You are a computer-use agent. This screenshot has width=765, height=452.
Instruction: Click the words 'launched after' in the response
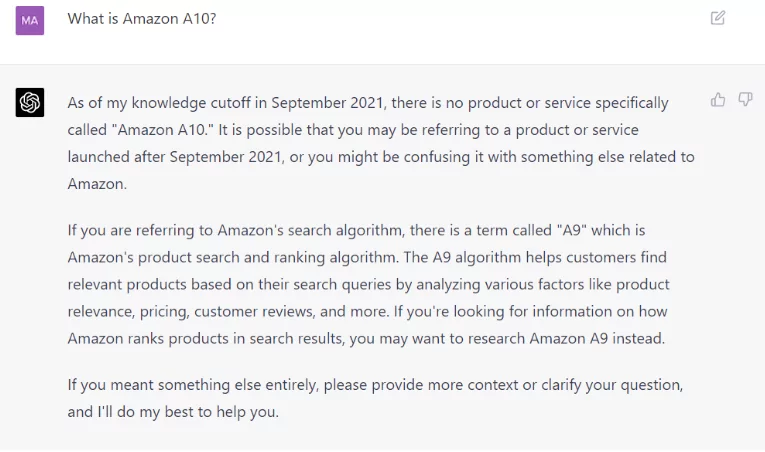coord(116,157)
